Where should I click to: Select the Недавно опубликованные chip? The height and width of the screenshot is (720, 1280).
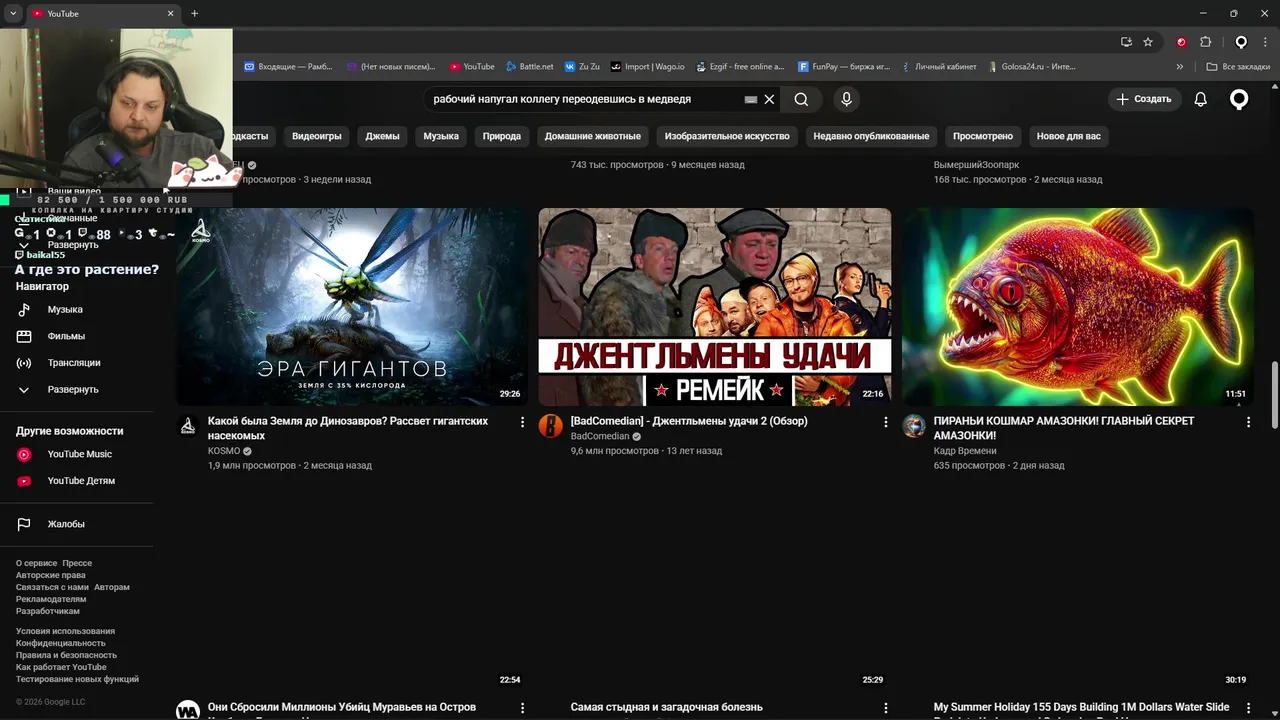[871, 136]
